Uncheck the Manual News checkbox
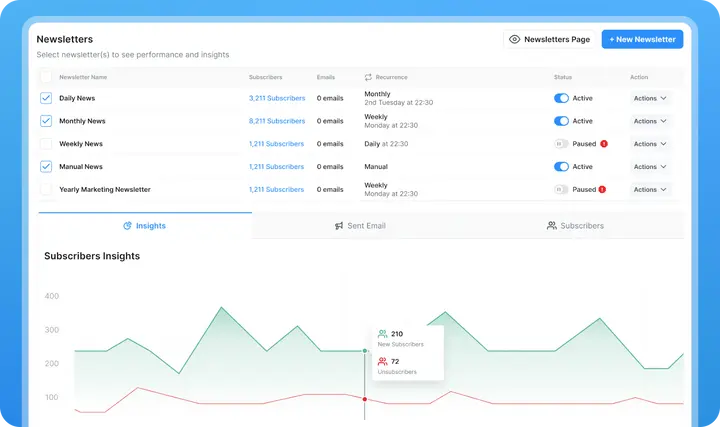Image resolution: width=720 pixels, height=427 pixels. [x=46, y=166]
